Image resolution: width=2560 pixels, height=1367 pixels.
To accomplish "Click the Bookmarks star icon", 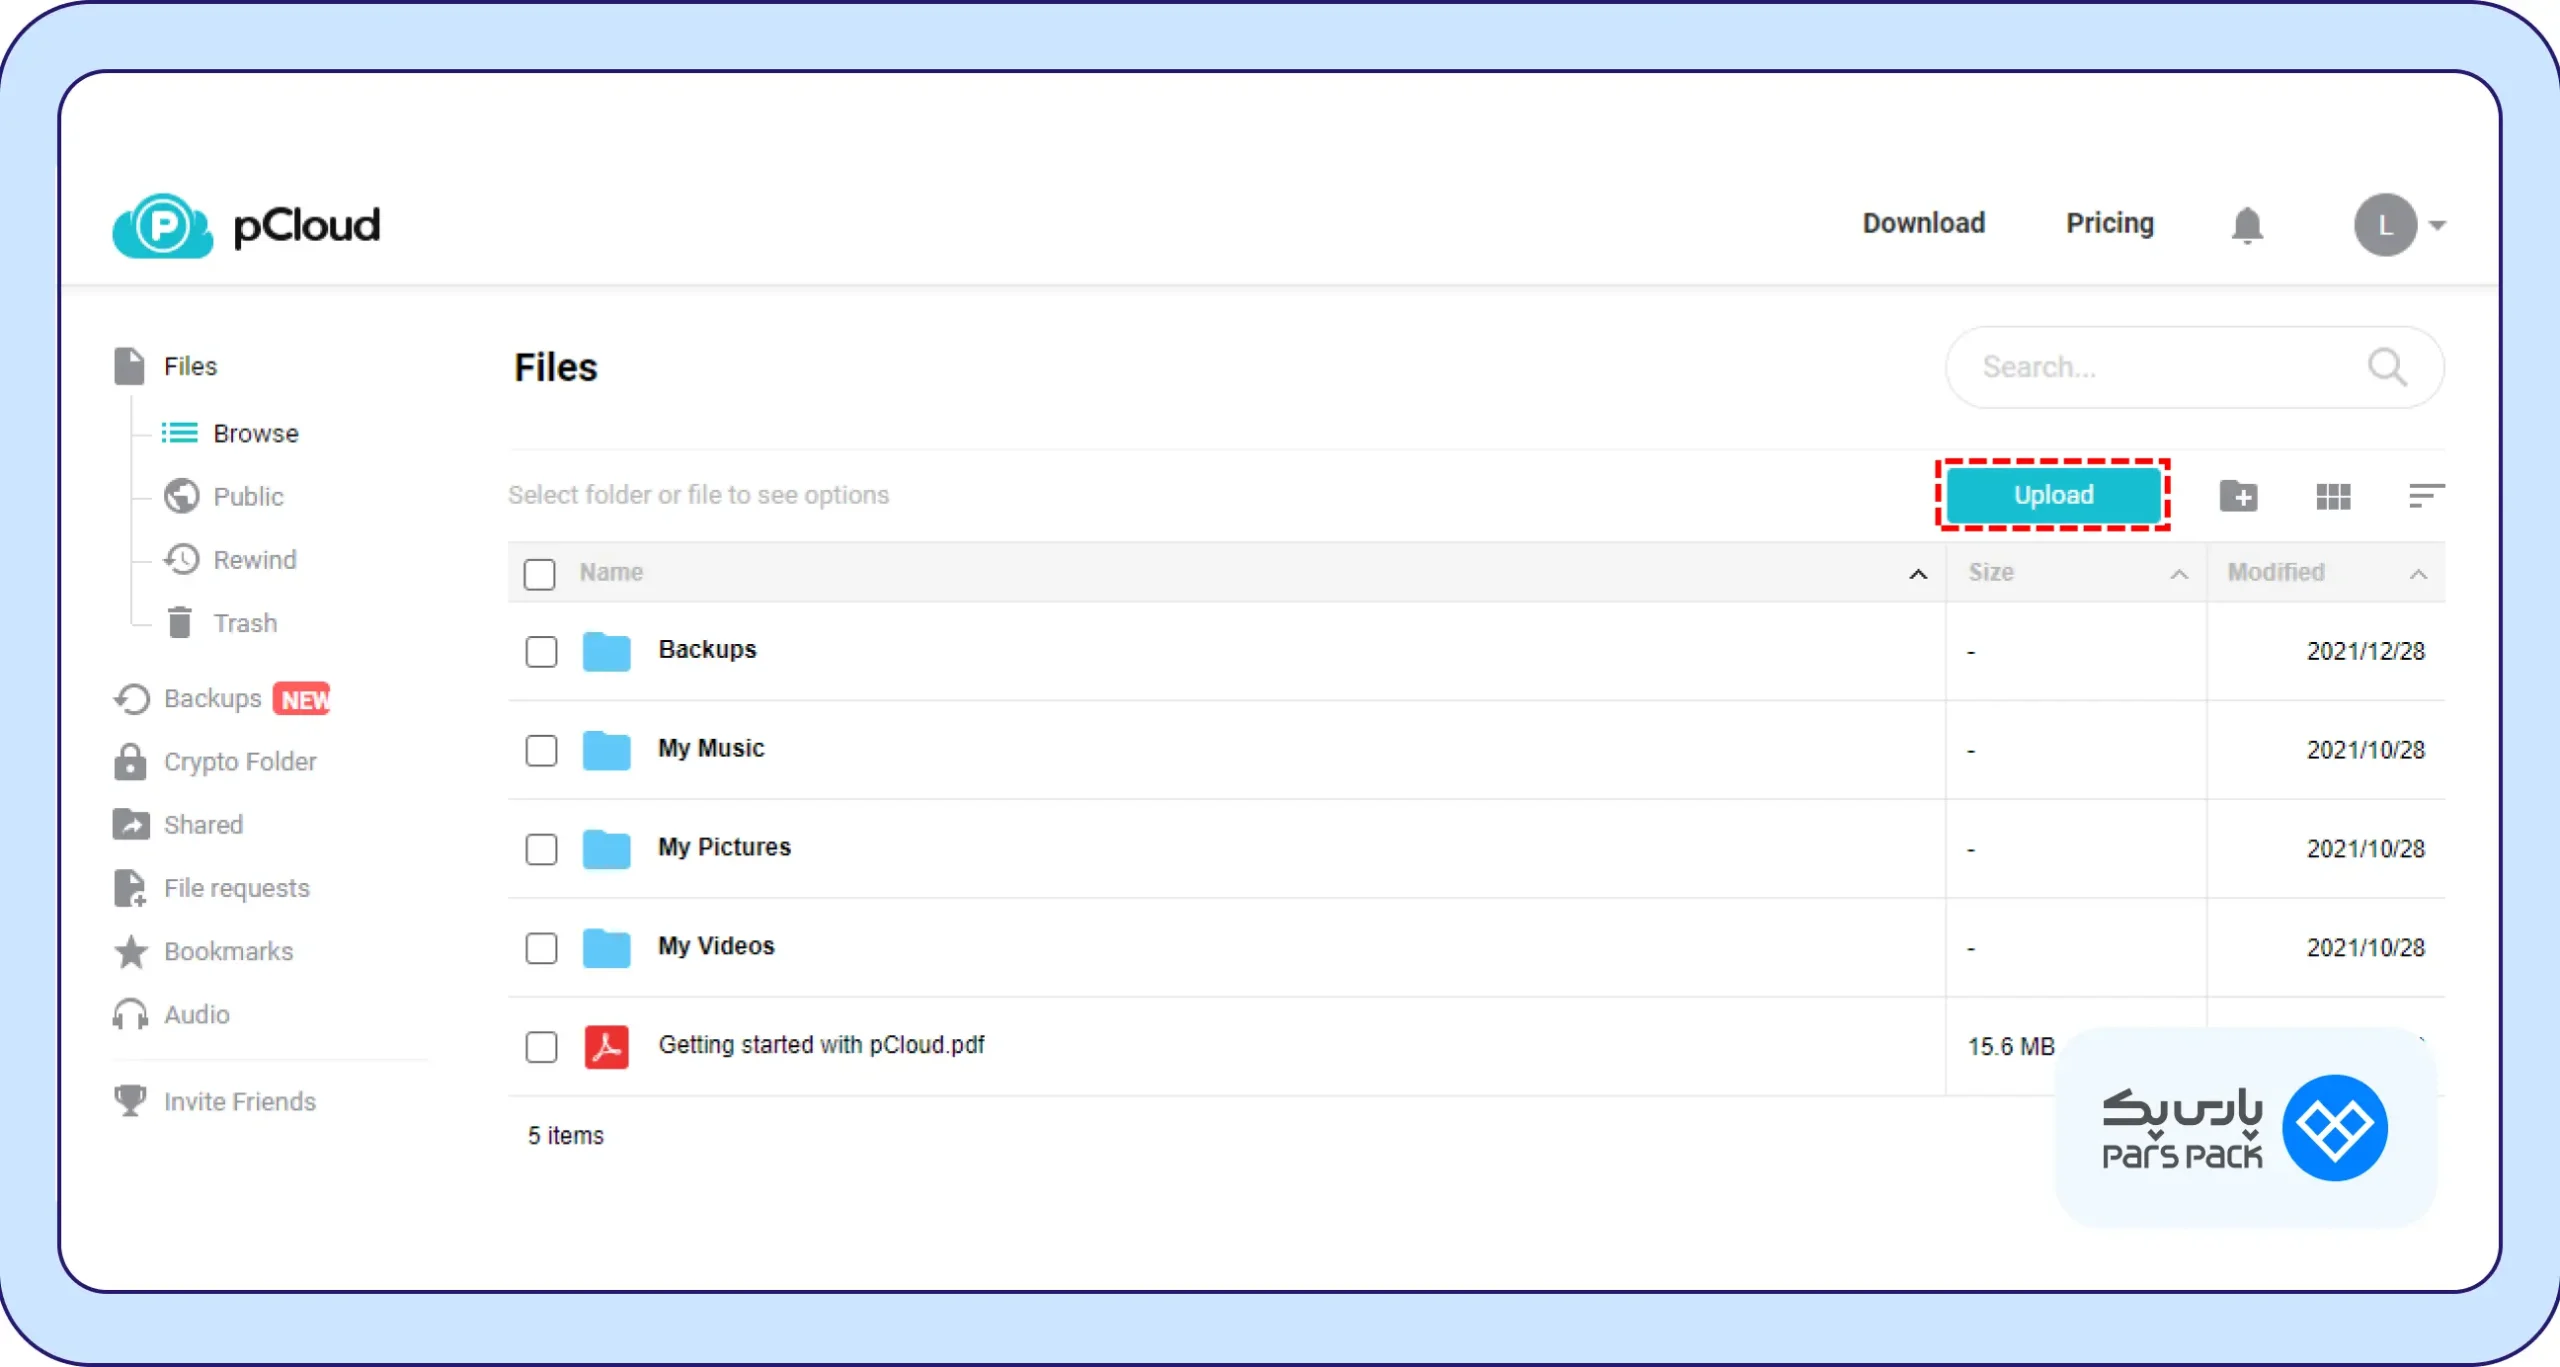I will click(131, 951).
